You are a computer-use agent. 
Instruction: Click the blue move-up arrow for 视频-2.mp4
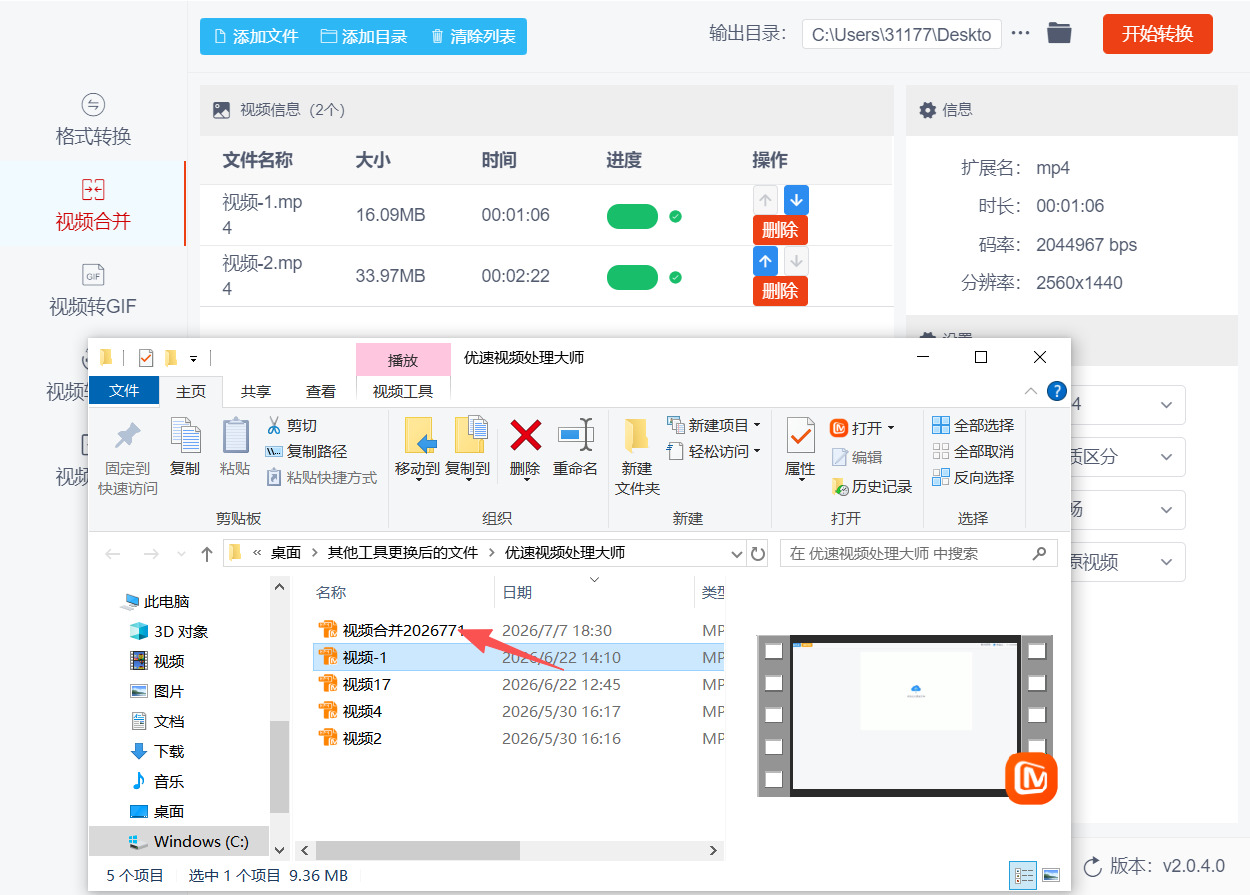[765, 261]
